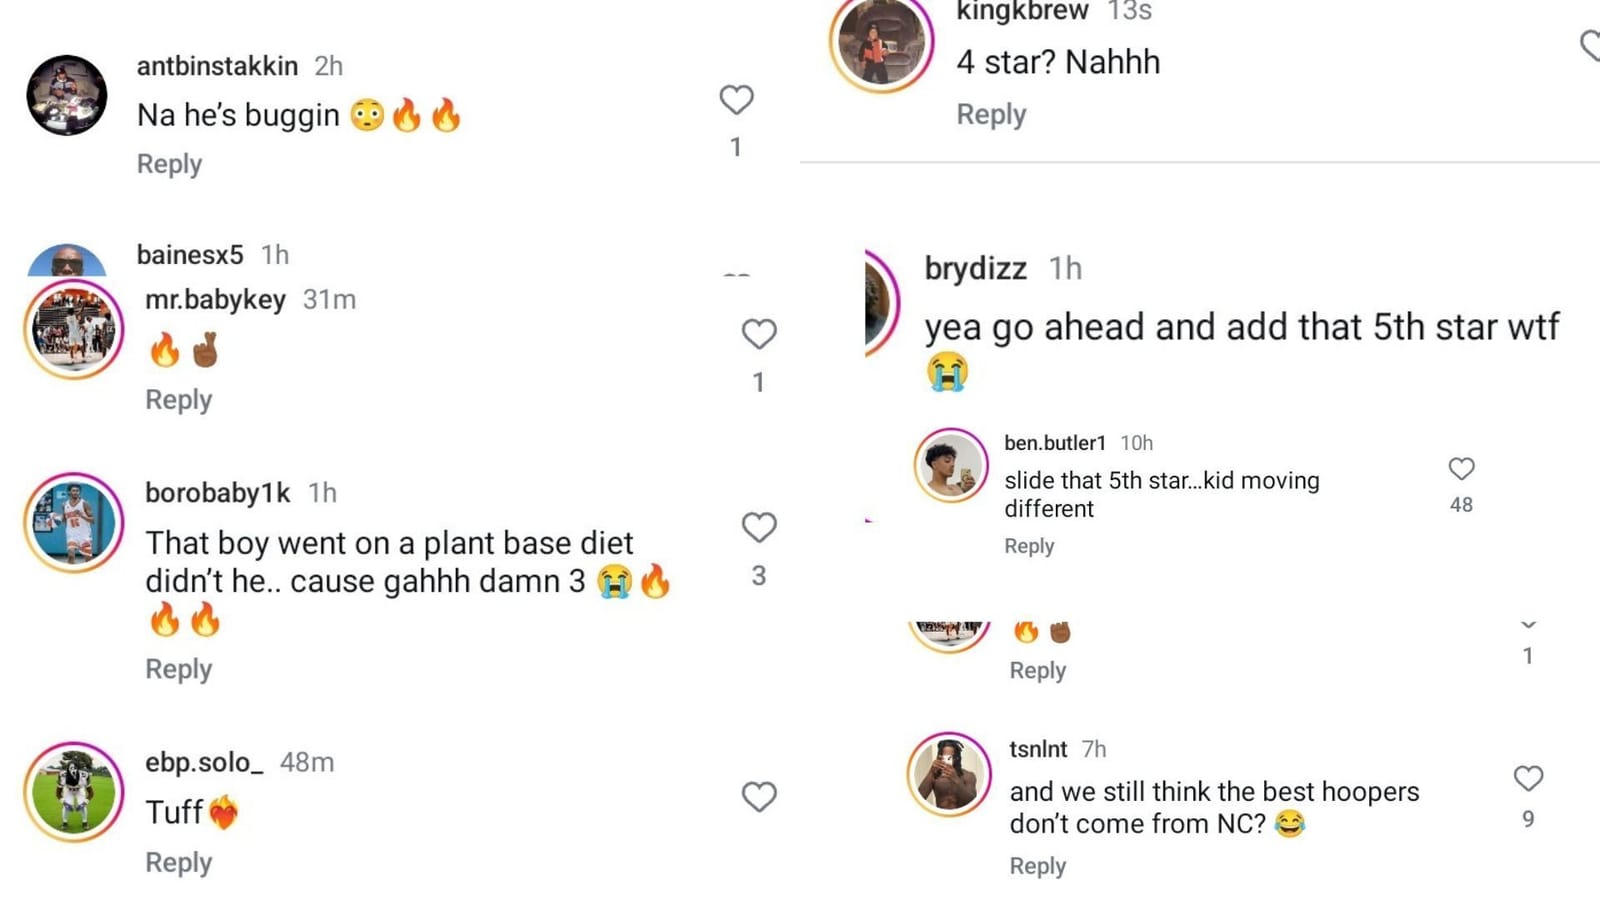
Task: View tsnlnt's profile picture
Action: point(949,774)
